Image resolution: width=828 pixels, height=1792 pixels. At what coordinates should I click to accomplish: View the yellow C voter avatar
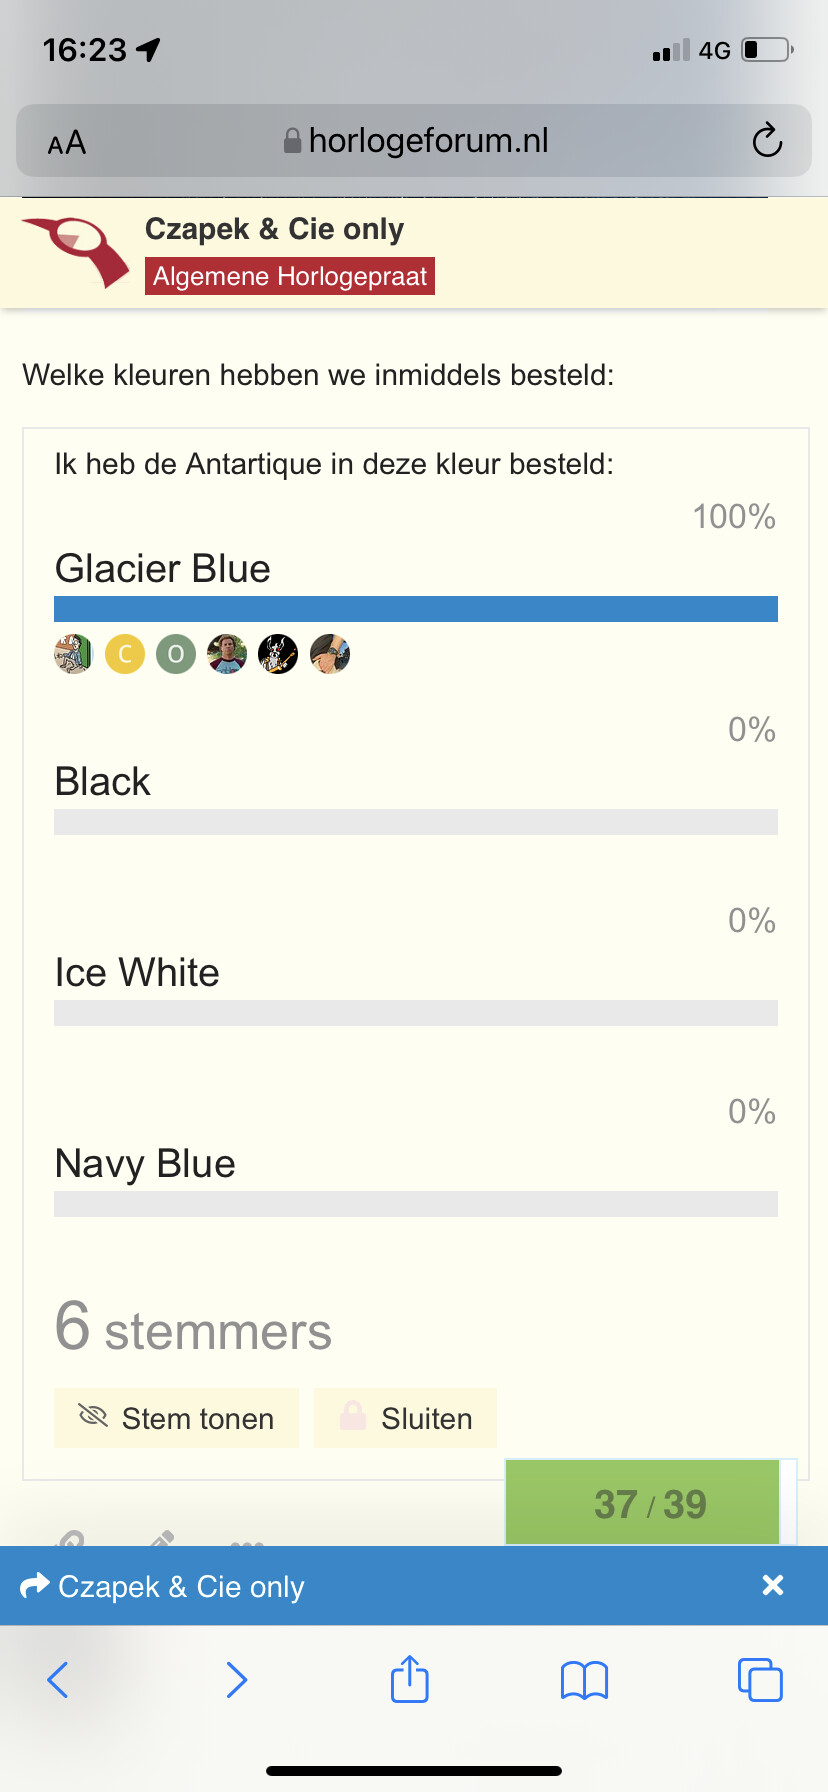[125, 655]
